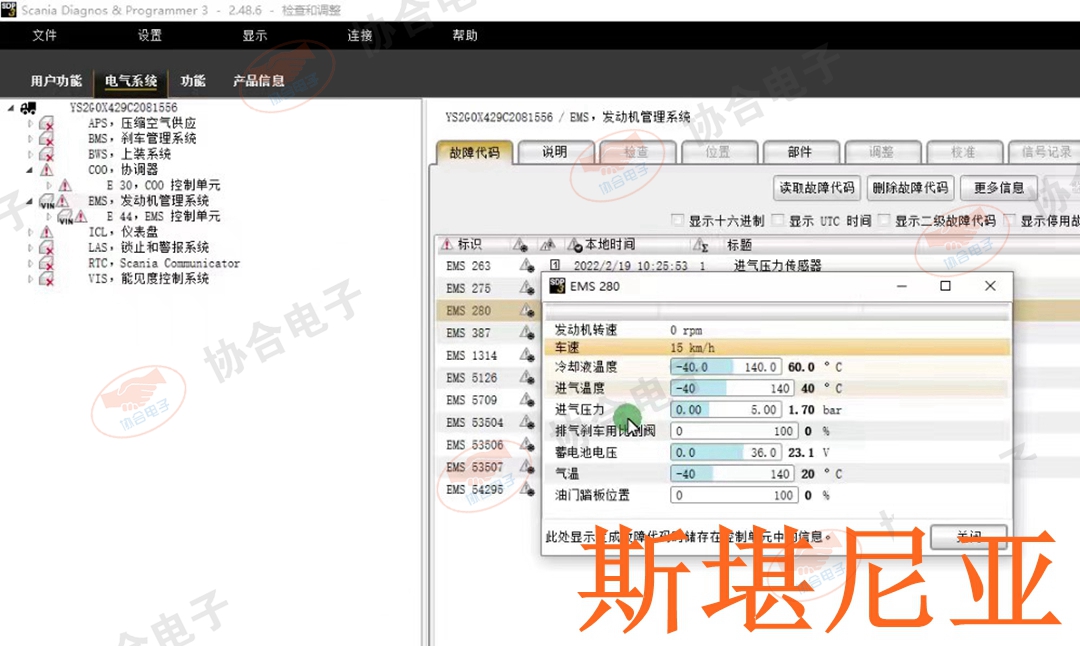Click the fault status icon in row EMS 53504

tap(527, 422)
